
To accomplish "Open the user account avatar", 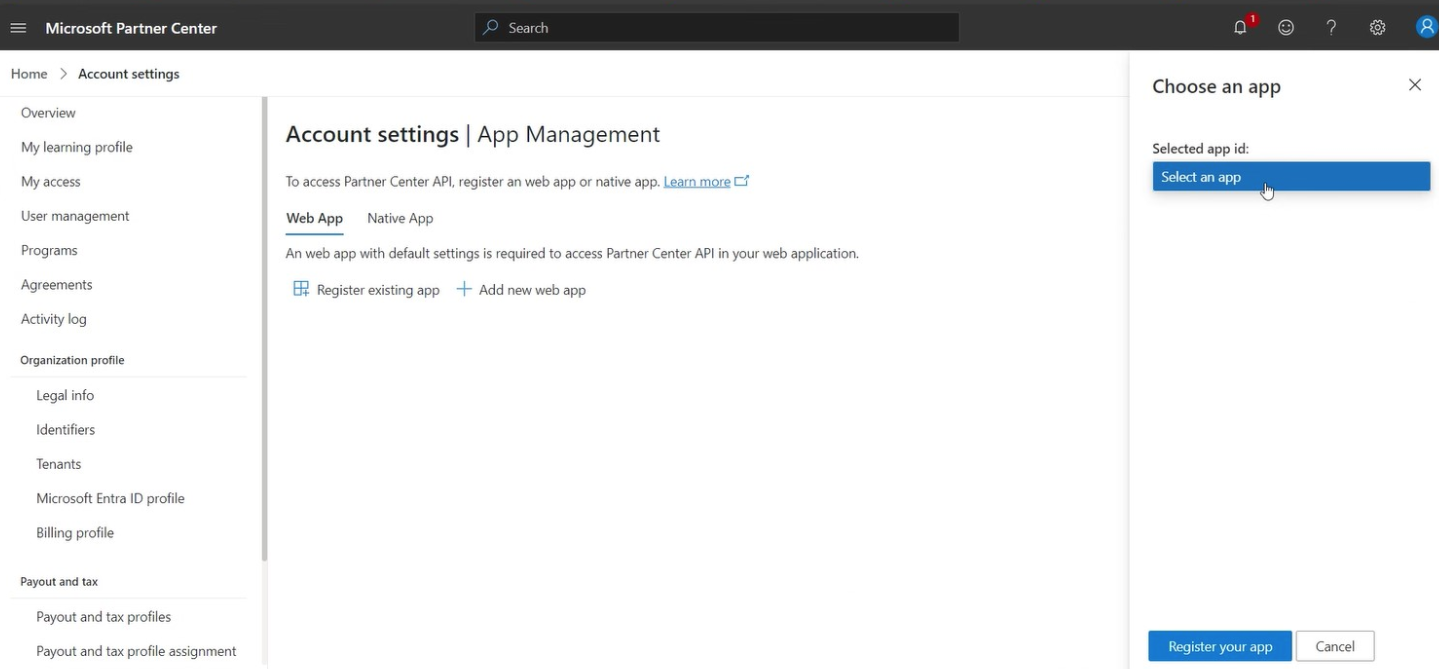I will tap(1427, 27).
